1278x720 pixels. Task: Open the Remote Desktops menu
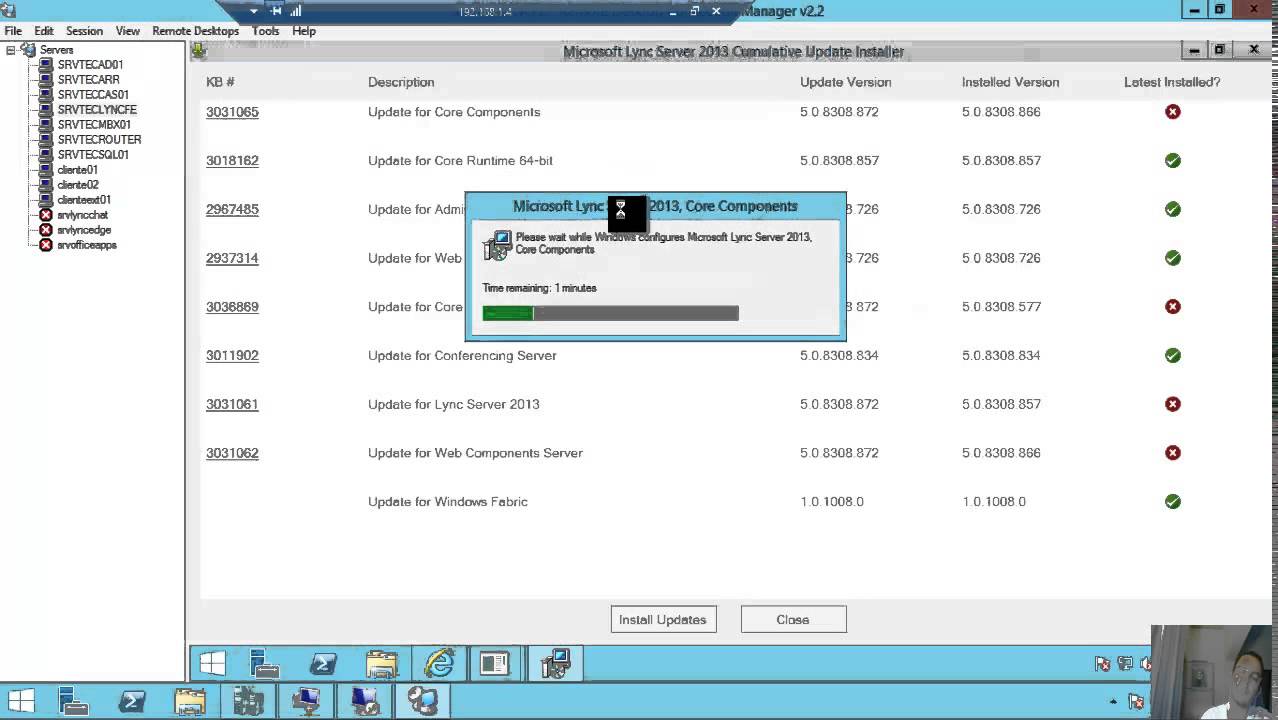(x=195, y=31)
